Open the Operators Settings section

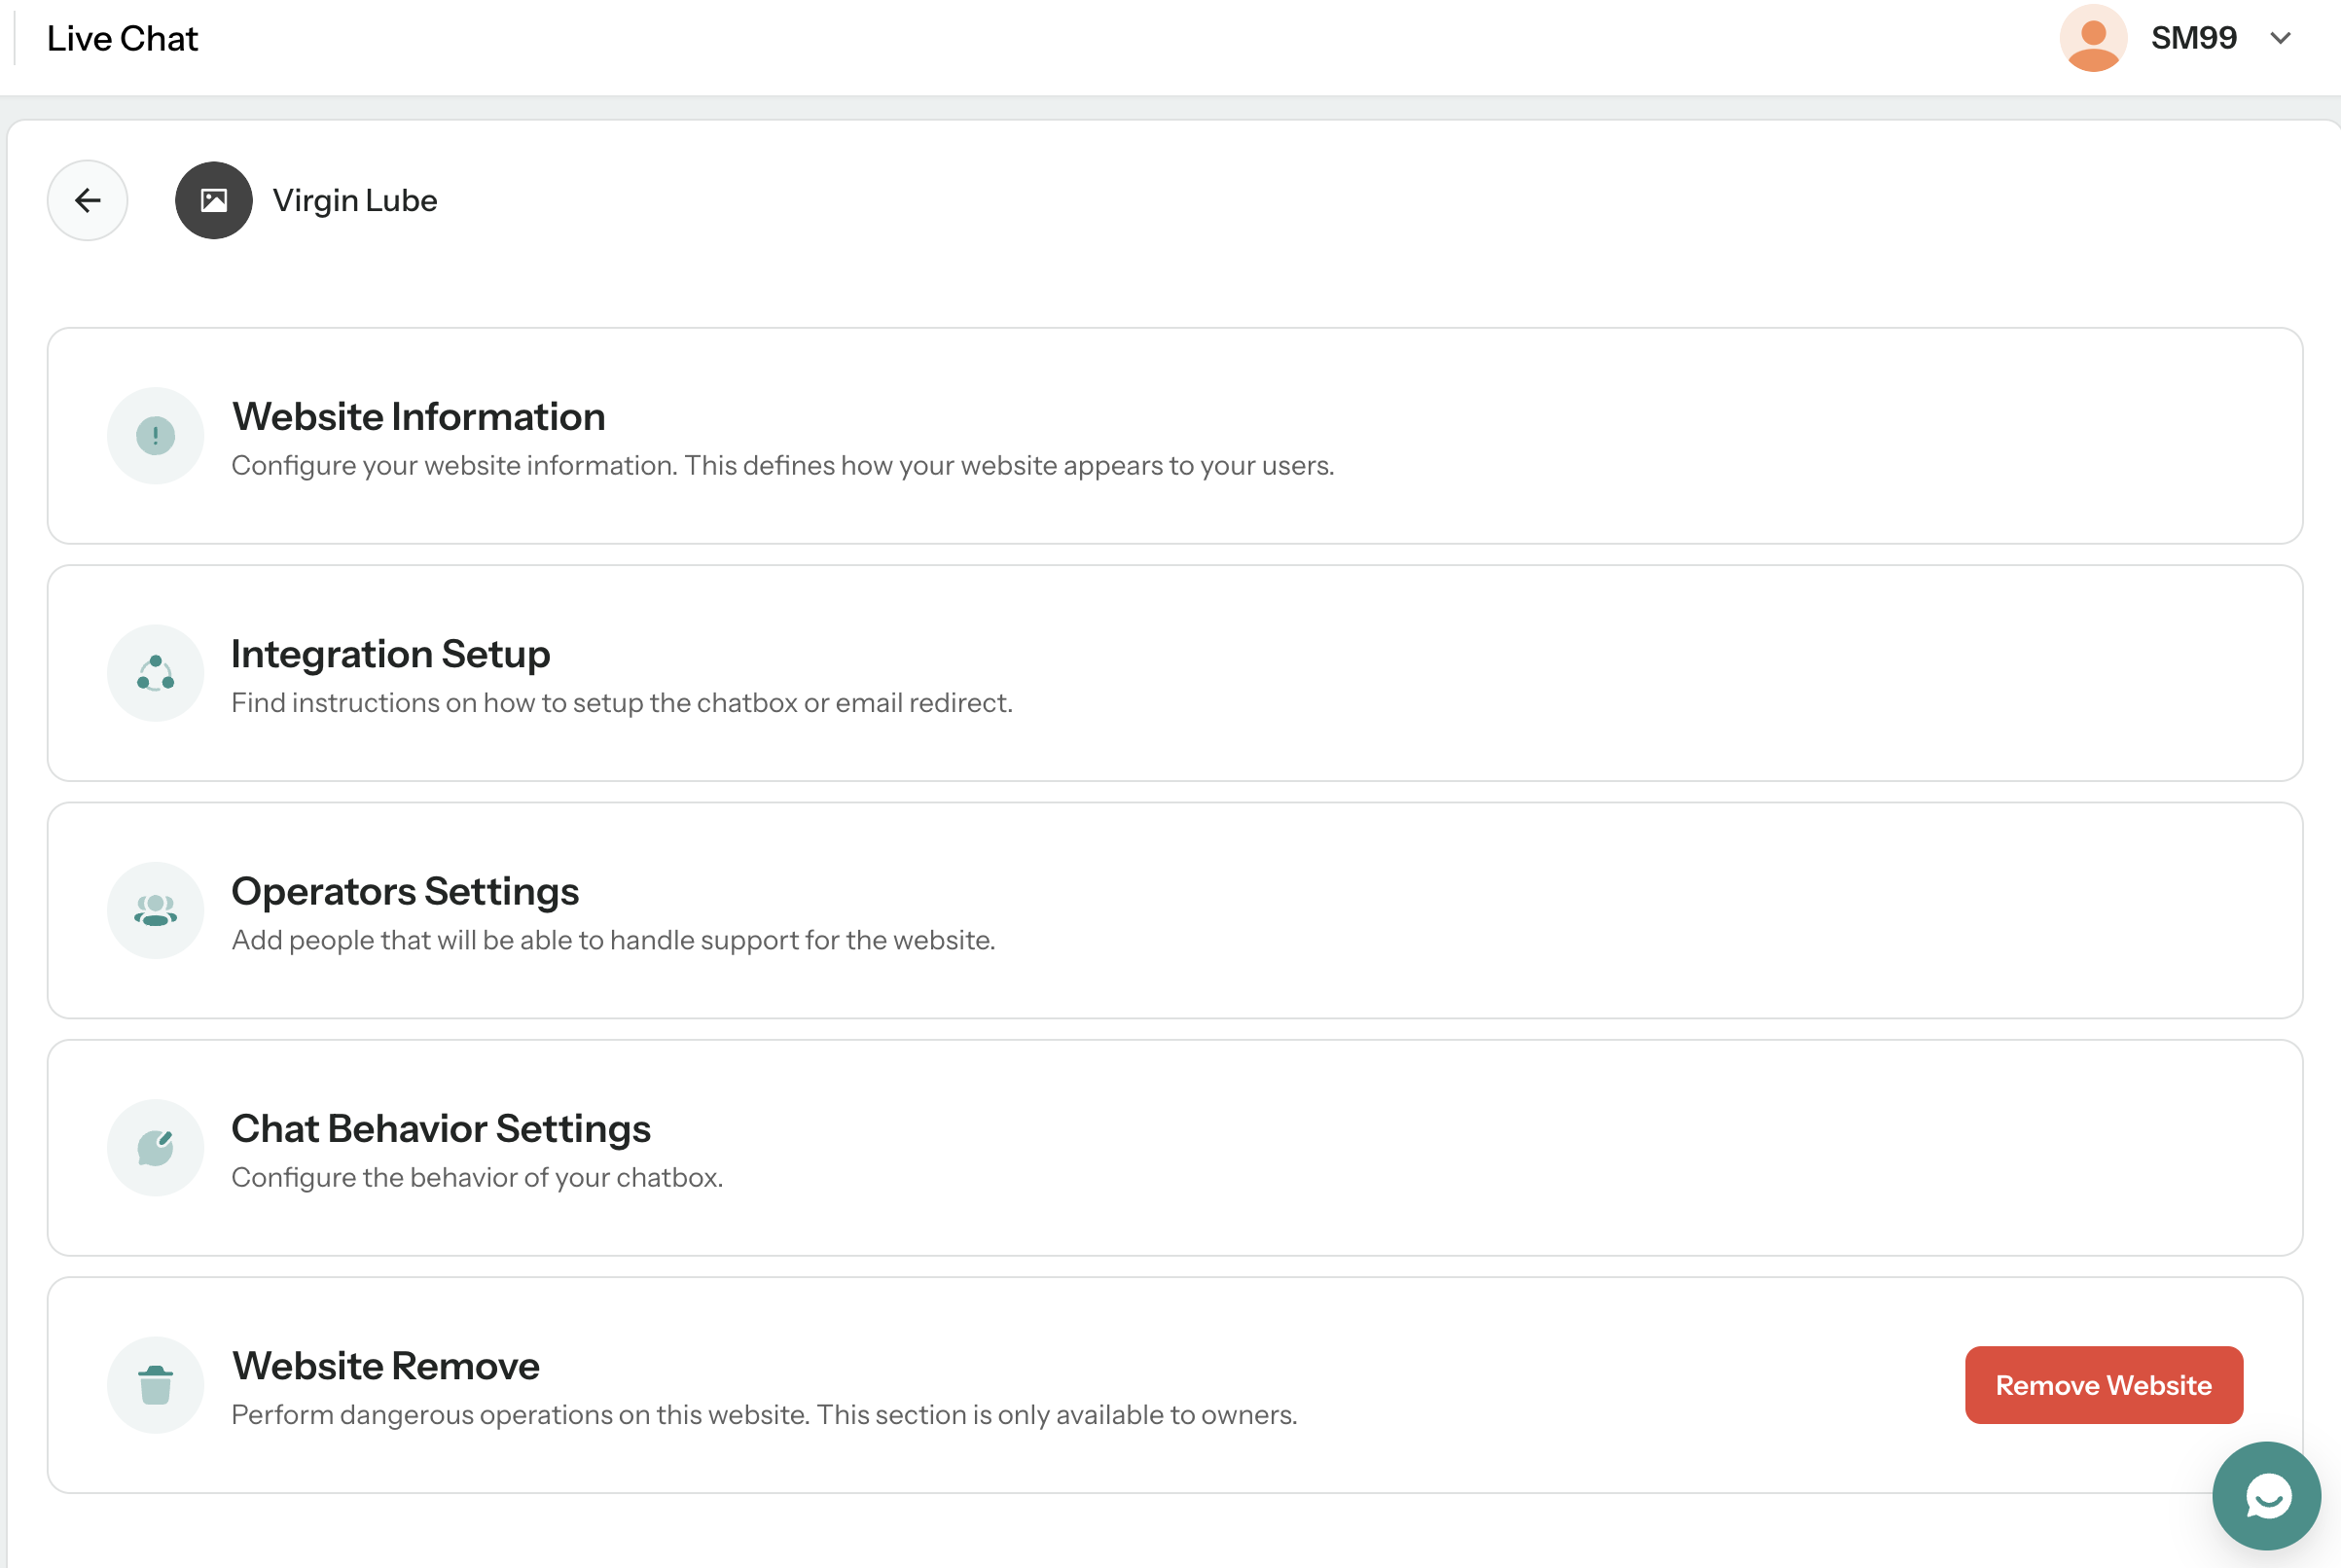1175,910
